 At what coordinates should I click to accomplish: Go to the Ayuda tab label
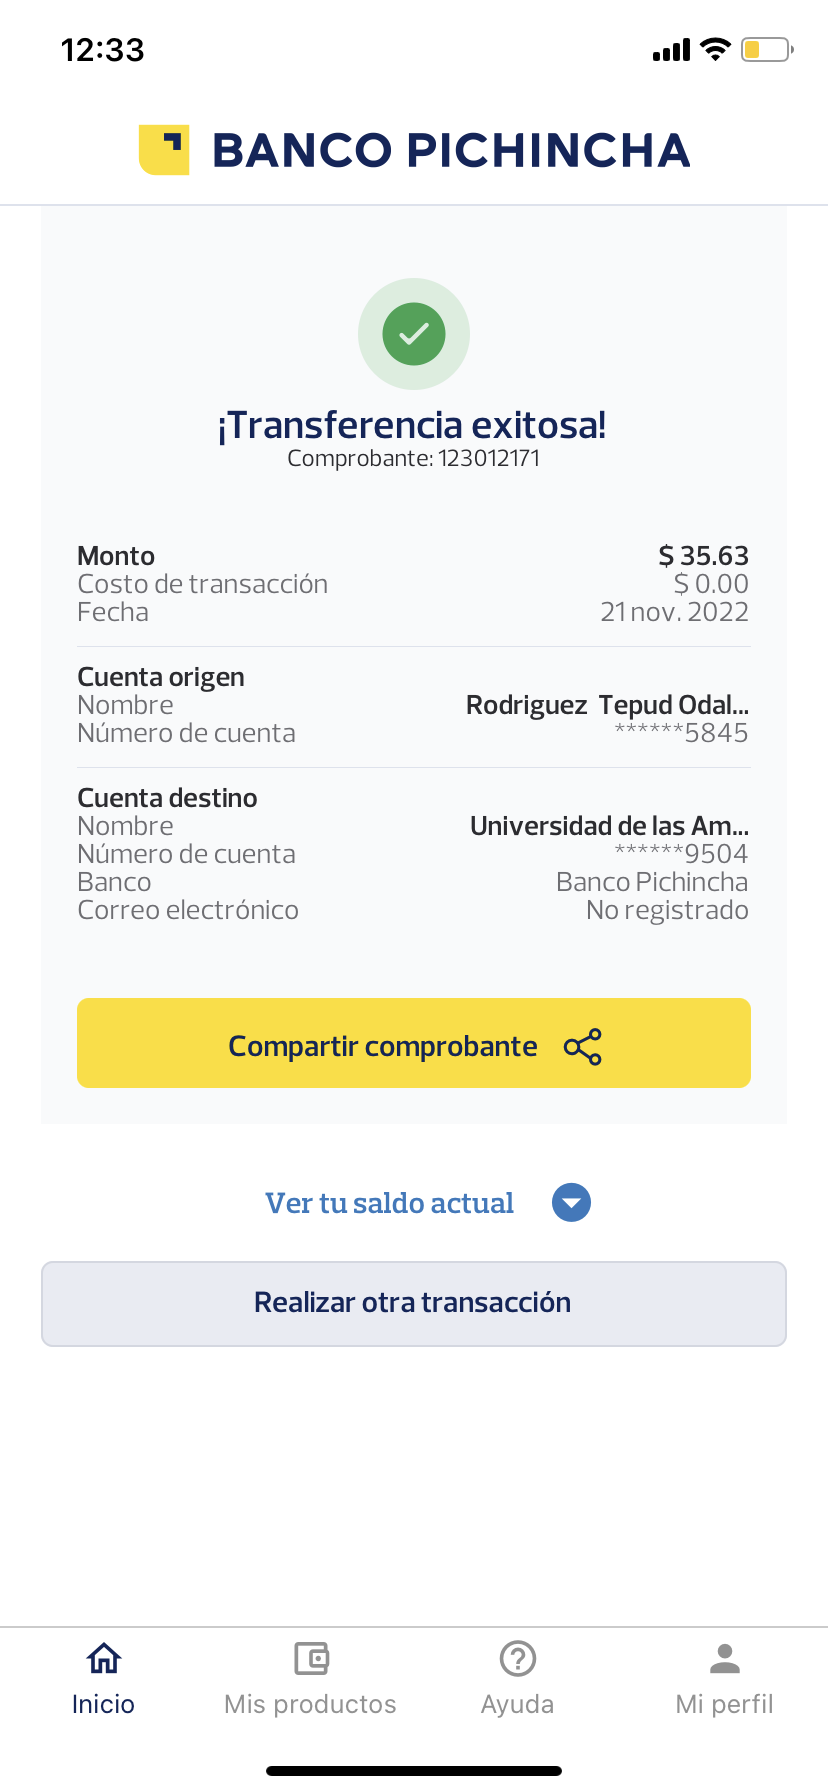517,1704
